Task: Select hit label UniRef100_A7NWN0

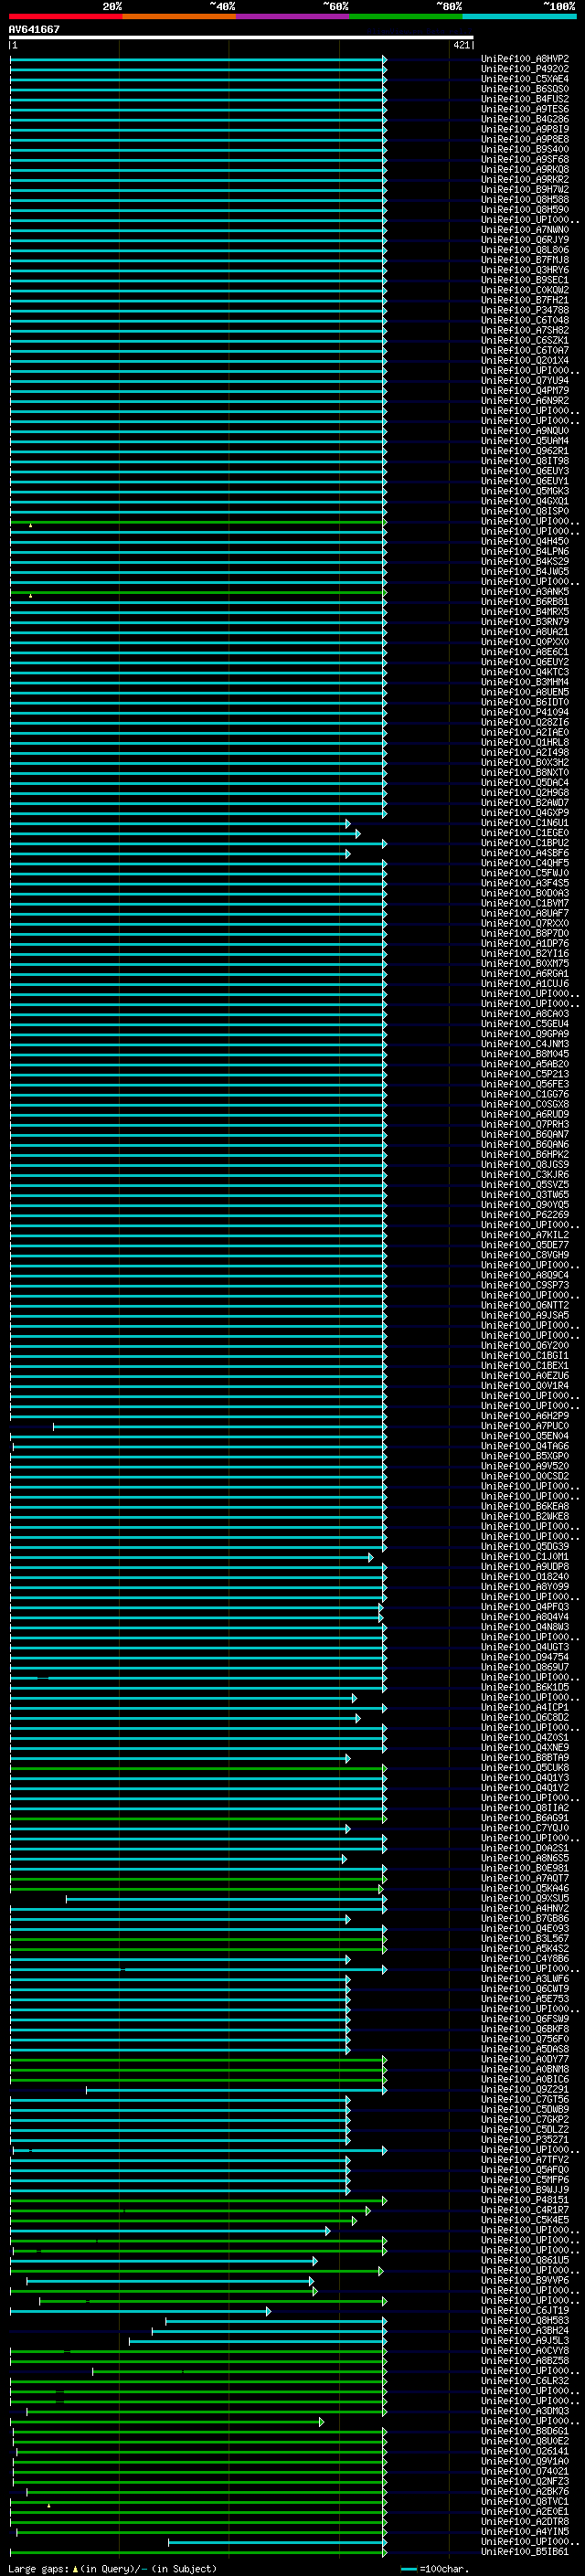Action: point(525,230)
